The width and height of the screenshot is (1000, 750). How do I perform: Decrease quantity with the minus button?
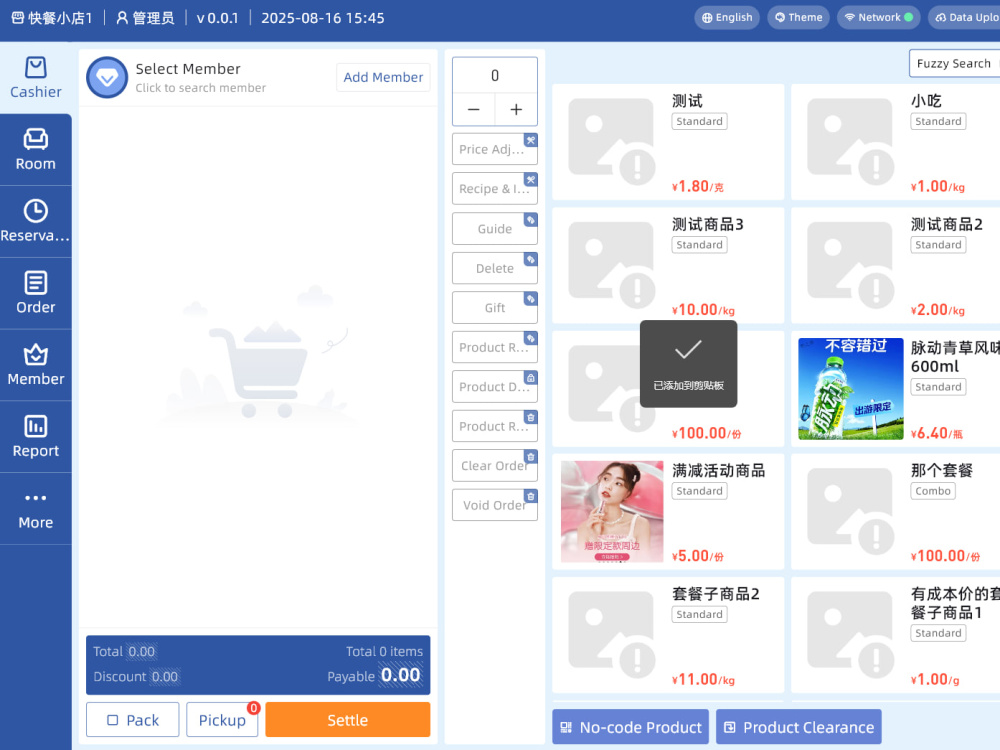click(x=473, y=110)
